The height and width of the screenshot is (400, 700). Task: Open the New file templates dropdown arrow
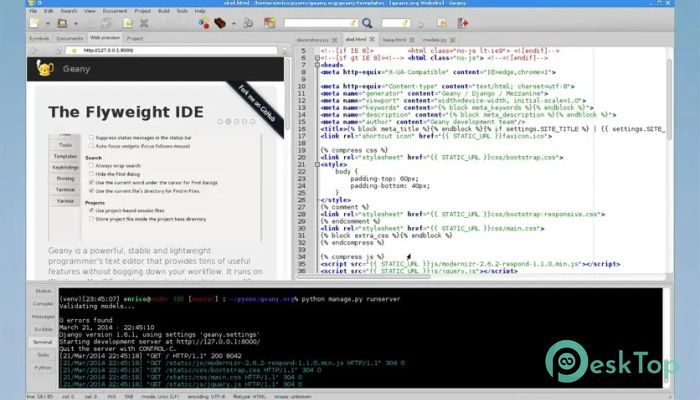(47, 23)
